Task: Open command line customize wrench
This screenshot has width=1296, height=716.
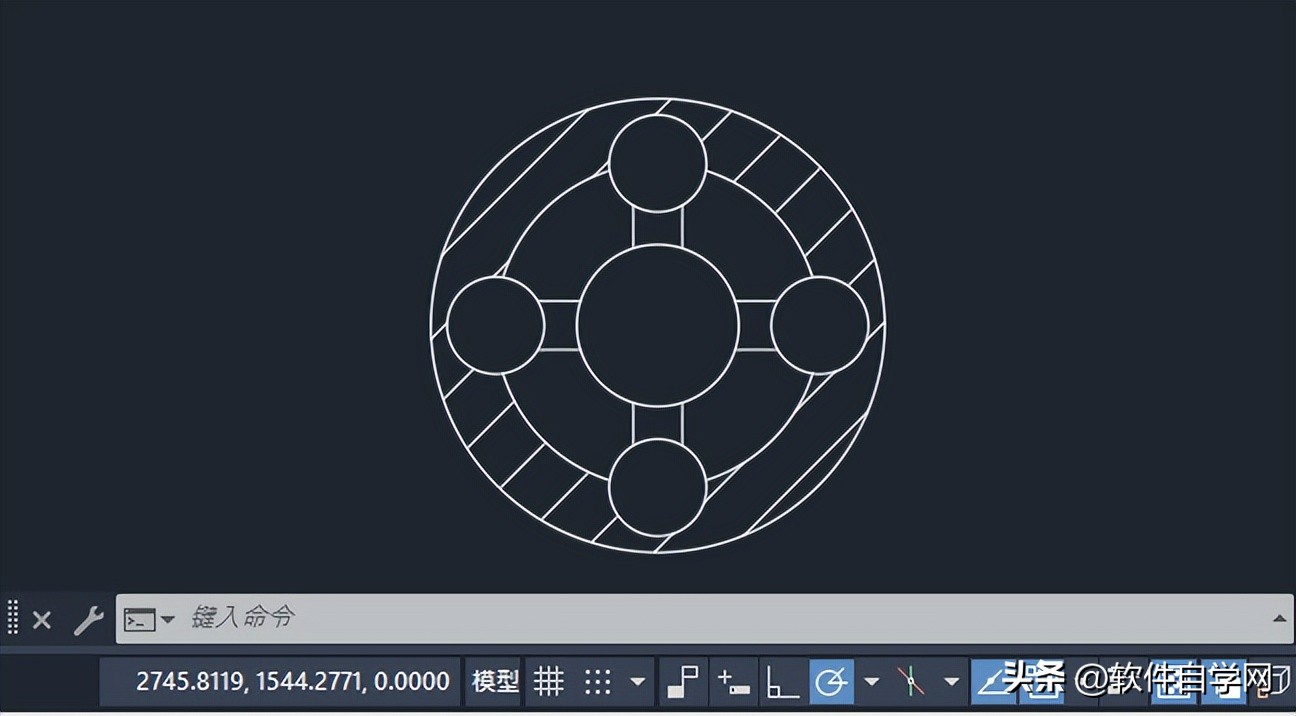Action: click(x=88, y=620)
